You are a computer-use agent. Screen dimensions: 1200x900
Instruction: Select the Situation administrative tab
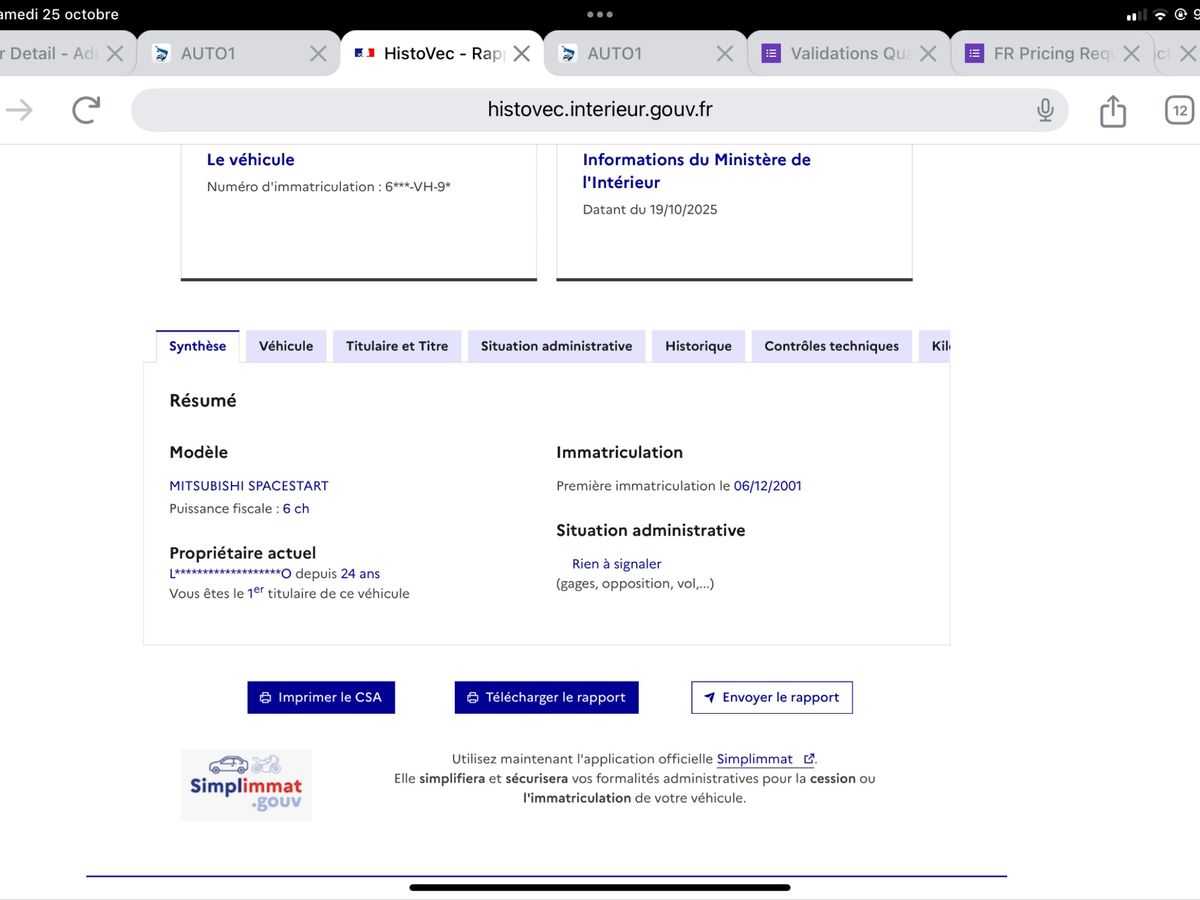point(556,346)
